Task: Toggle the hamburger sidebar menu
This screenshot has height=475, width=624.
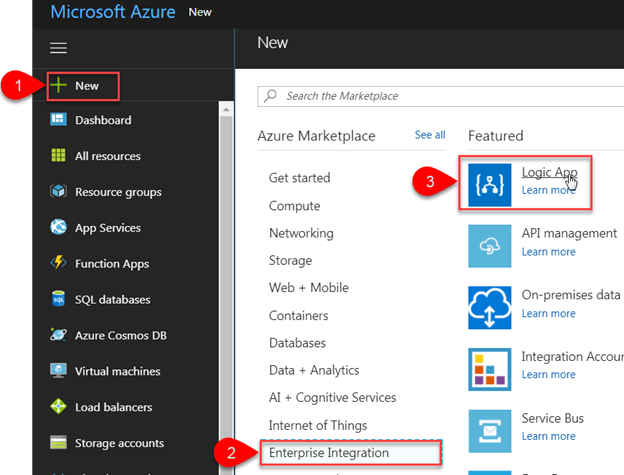Action: click(x=58, y=48)
